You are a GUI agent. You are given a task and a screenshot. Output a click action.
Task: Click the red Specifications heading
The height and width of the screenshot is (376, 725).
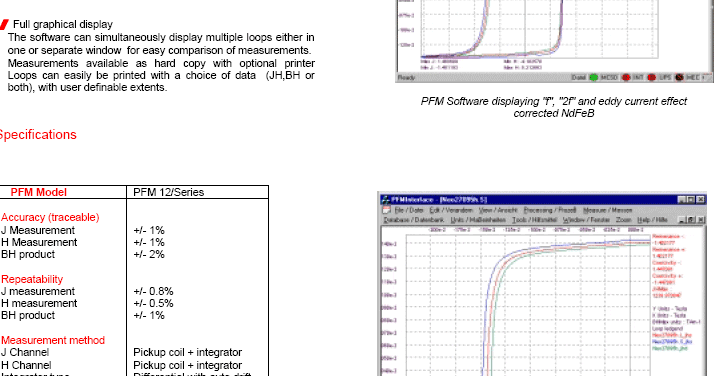pos(37,135)
